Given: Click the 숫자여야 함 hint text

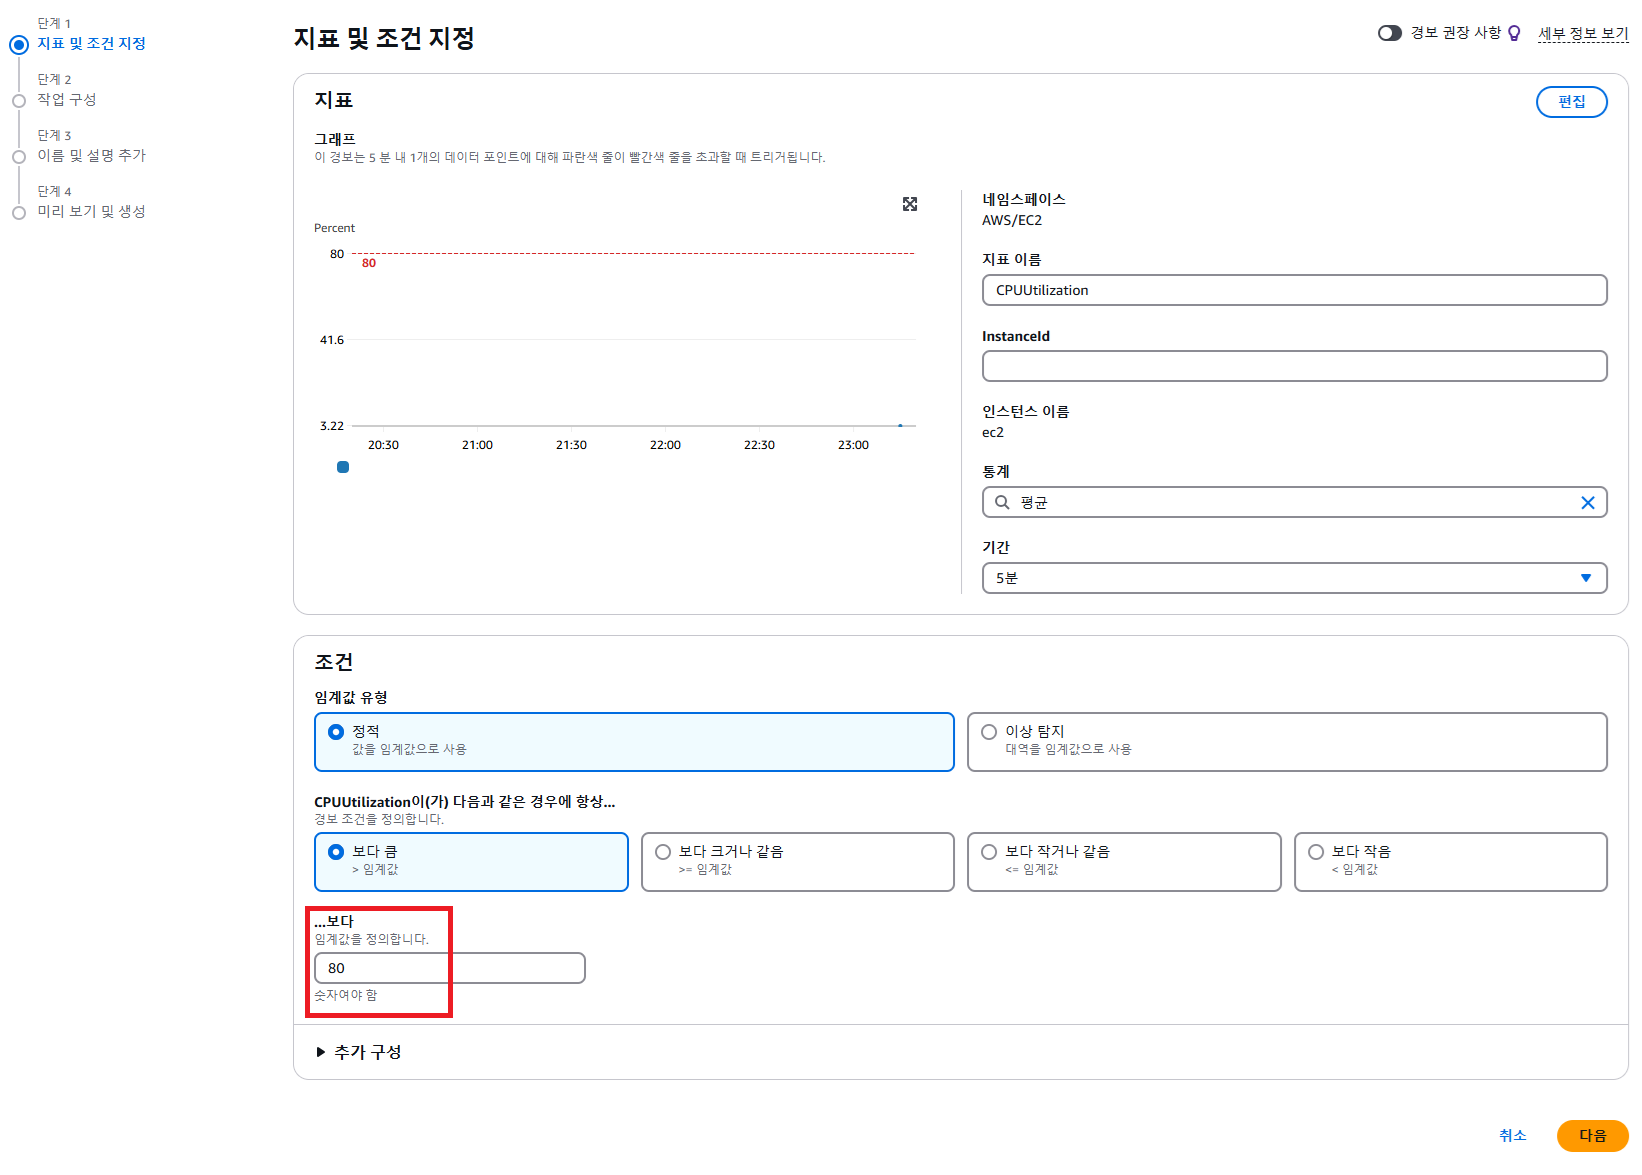Looking at the screenshot, I should coord(346,995).
